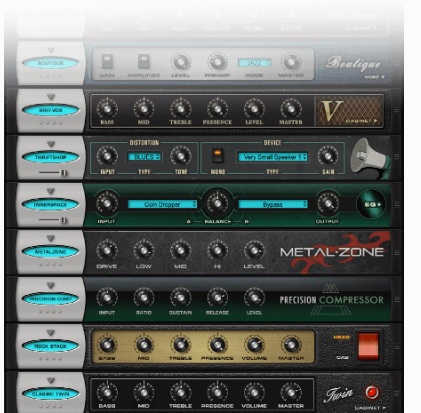Click the red Twin power lamp
Screen dimensions: 421x413
pos(372,392)
